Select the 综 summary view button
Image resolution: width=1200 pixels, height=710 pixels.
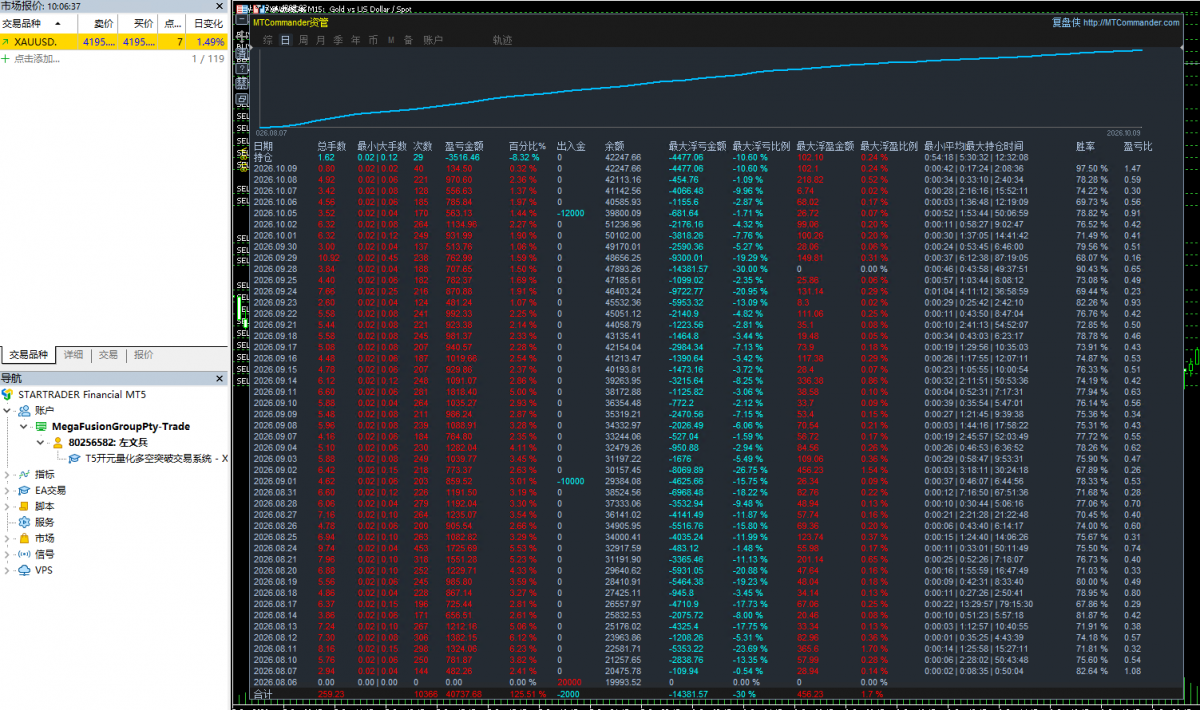tap(268, 40)
